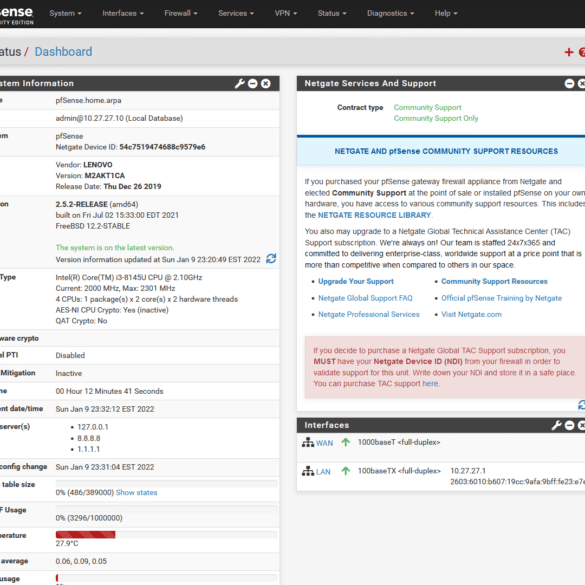
Task: Click the last config change date value
Action: (x=105, y=467)
